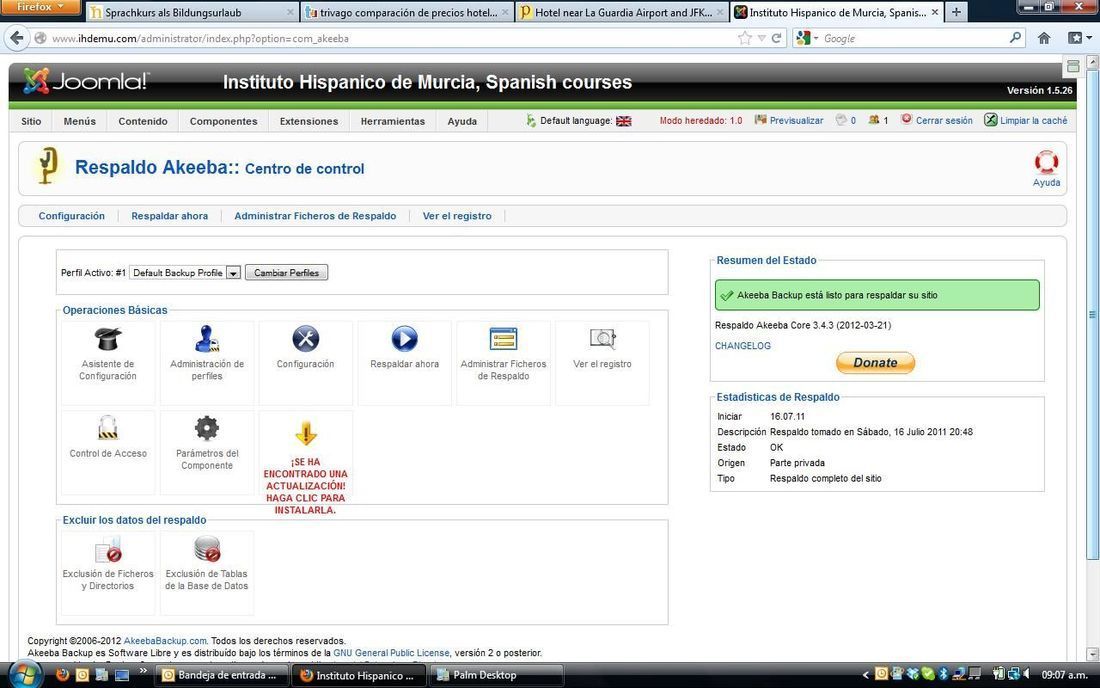Click the Modo heredado: 1.0 text

[701, 121]
